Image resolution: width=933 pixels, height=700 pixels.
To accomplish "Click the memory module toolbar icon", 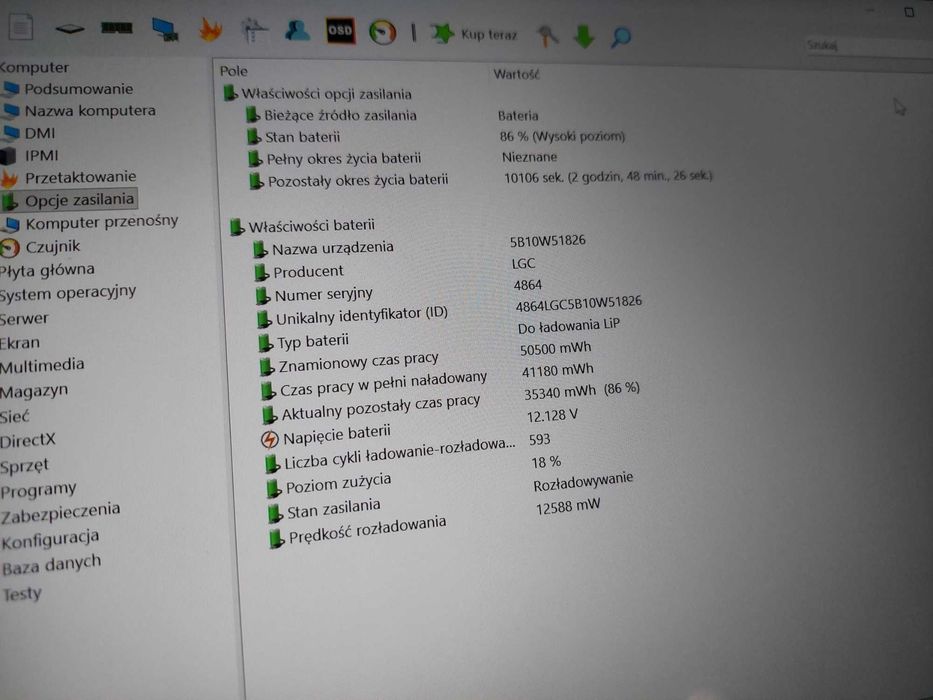I will tap(117, 27).
